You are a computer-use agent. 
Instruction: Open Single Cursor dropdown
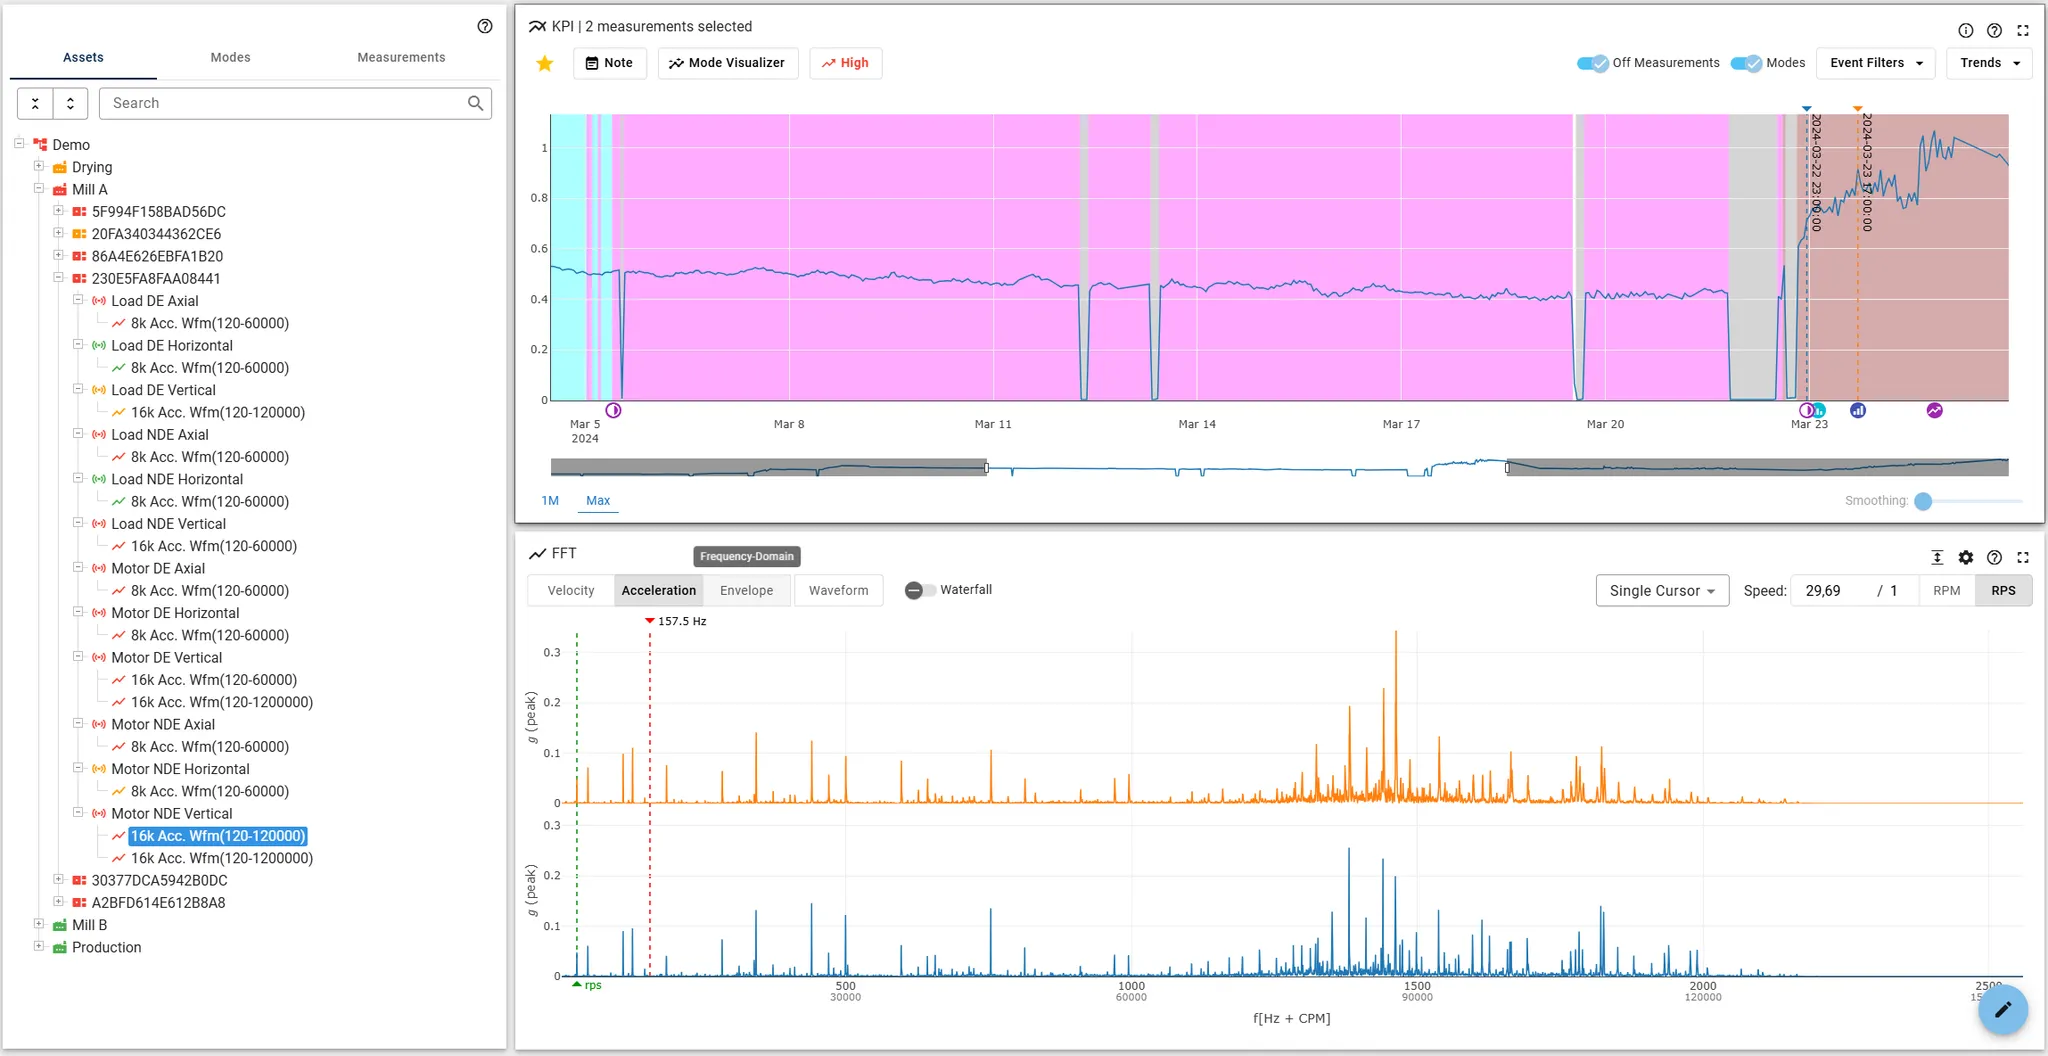pyautogui.click(x=1662, y=591)
